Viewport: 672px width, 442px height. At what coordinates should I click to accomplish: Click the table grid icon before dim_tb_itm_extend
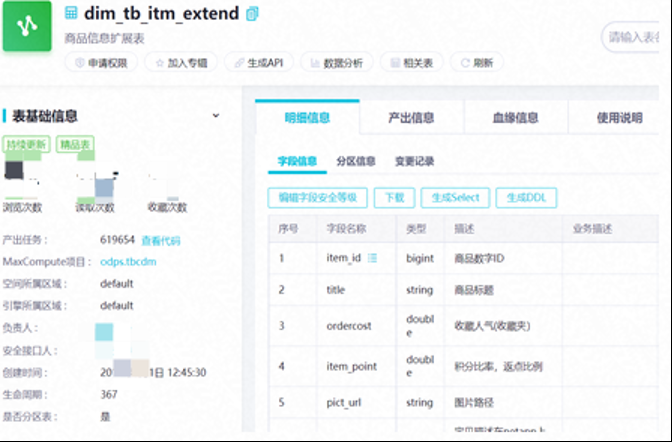[71, 13]
